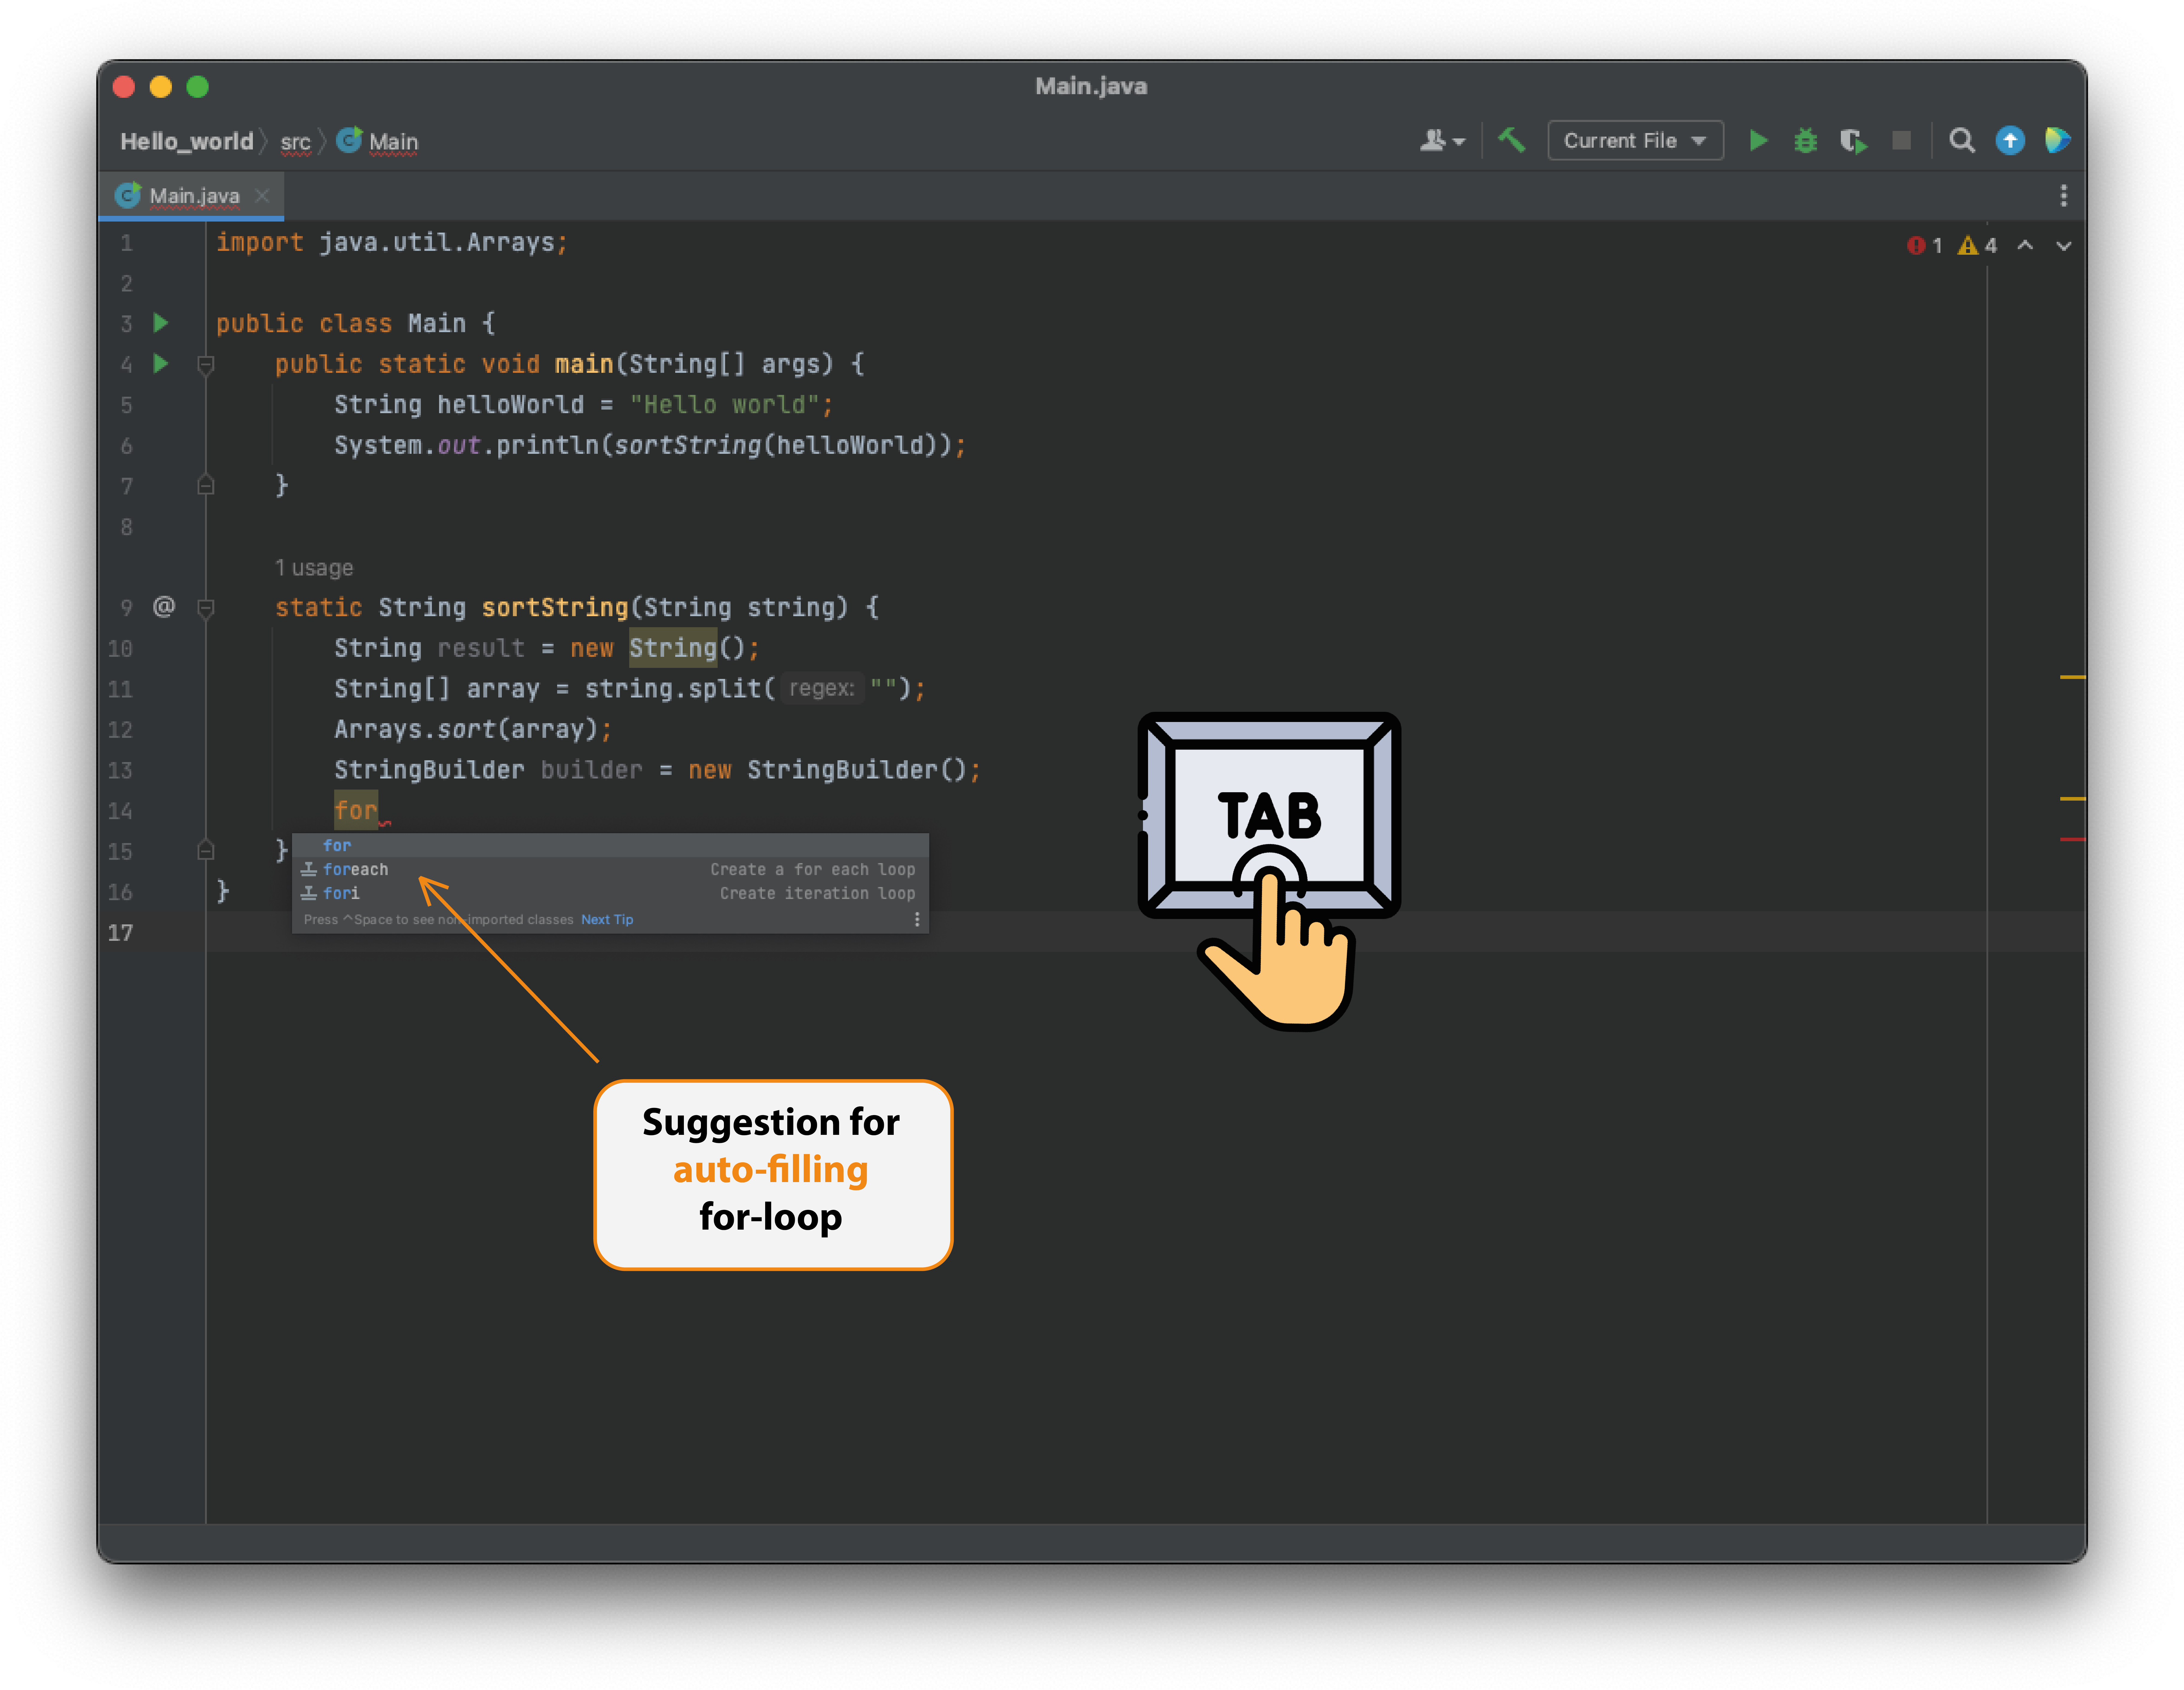Screen dimensions: 2184x1690
Task: Click 'import java.util.Arrays;' on line 1
Action: pyautogui.click(x=392, y=243)
